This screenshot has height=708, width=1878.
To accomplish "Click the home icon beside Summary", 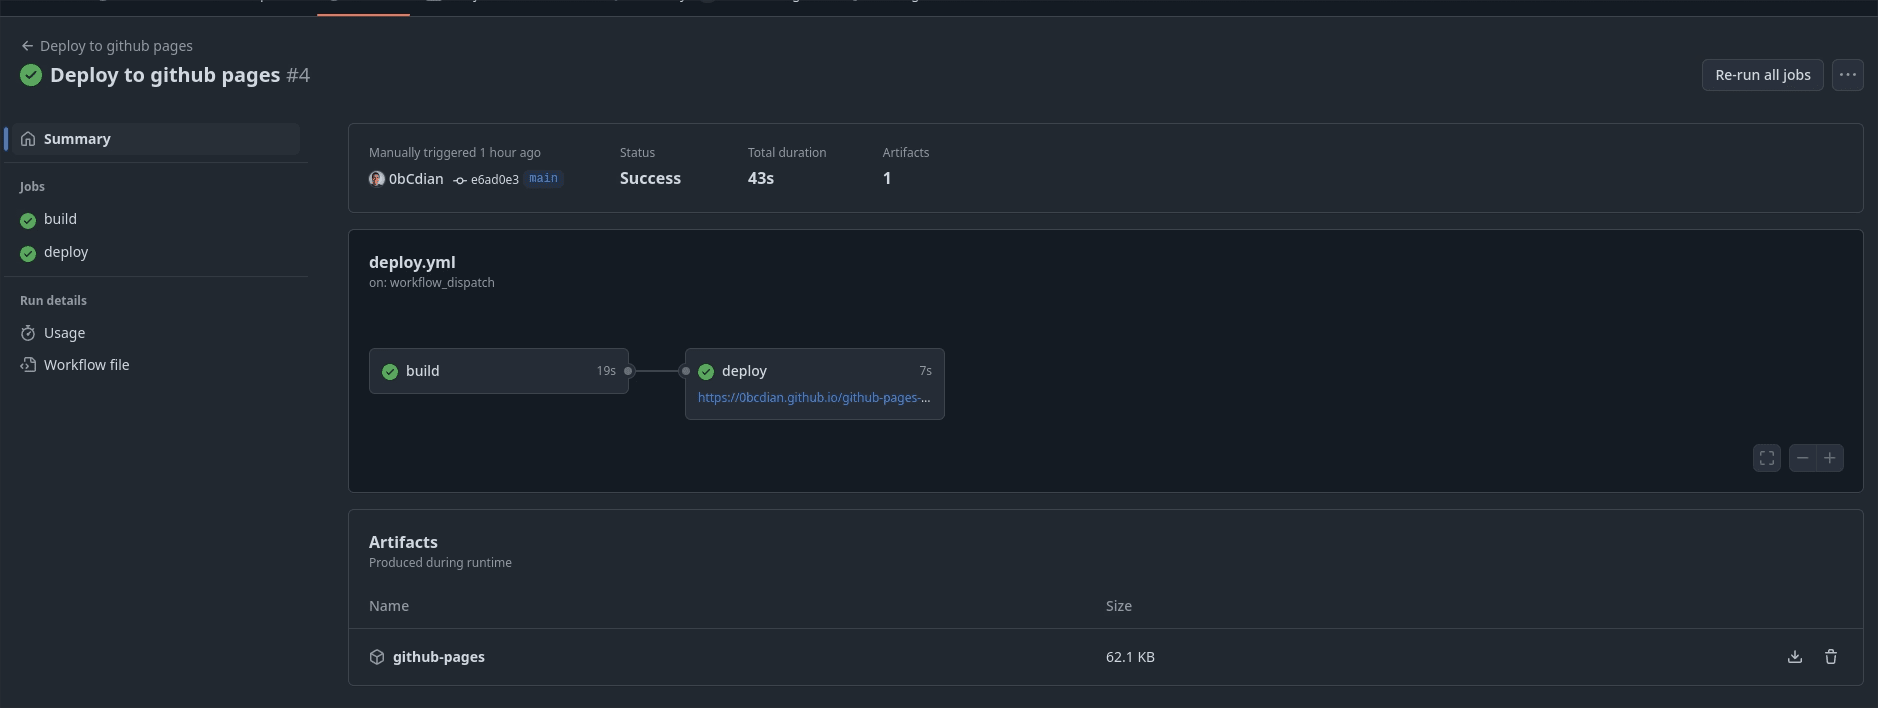I will point(28,139).
